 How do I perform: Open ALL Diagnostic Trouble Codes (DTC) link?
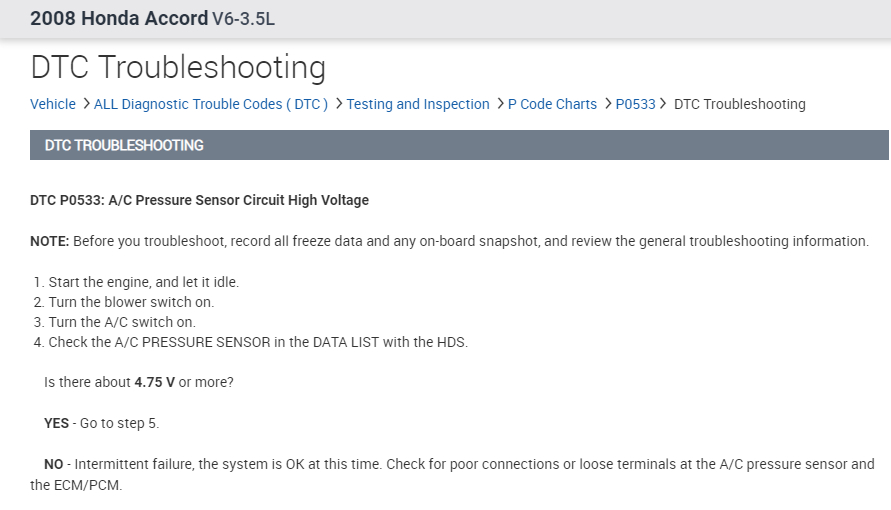tap(211, 104)
